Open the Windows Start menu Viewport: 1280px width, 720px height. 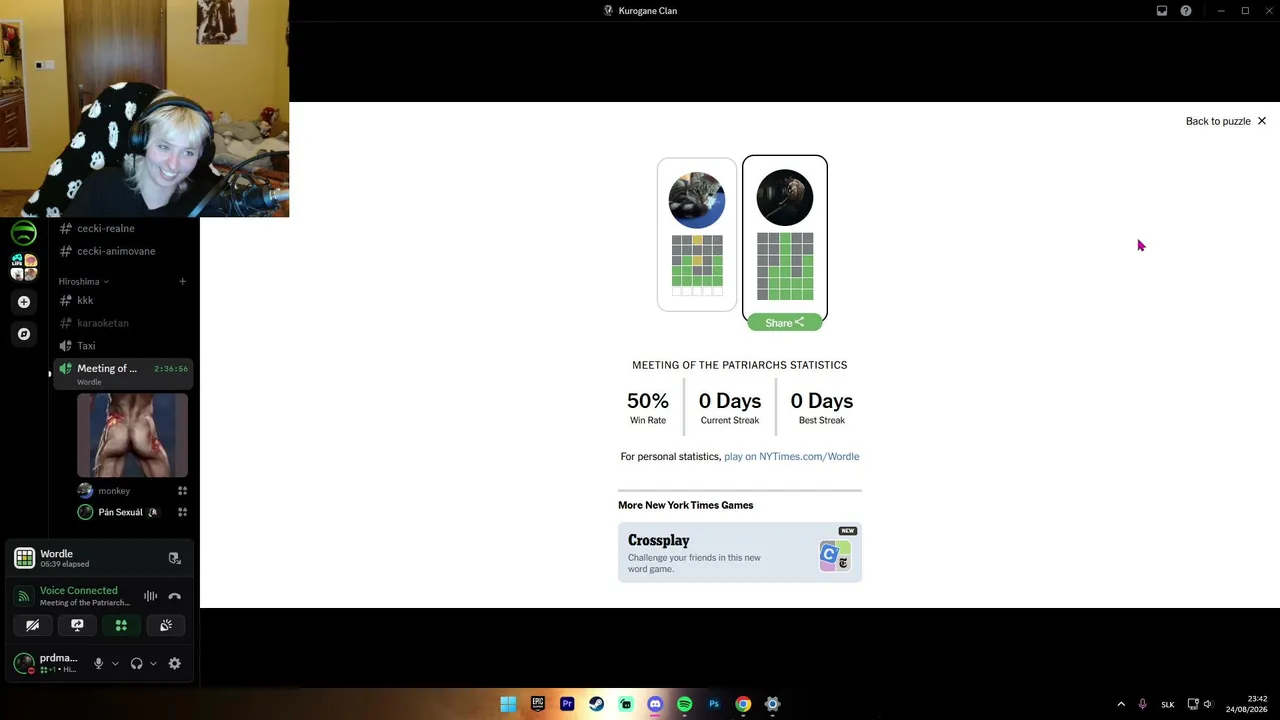[x=508, y=704]
